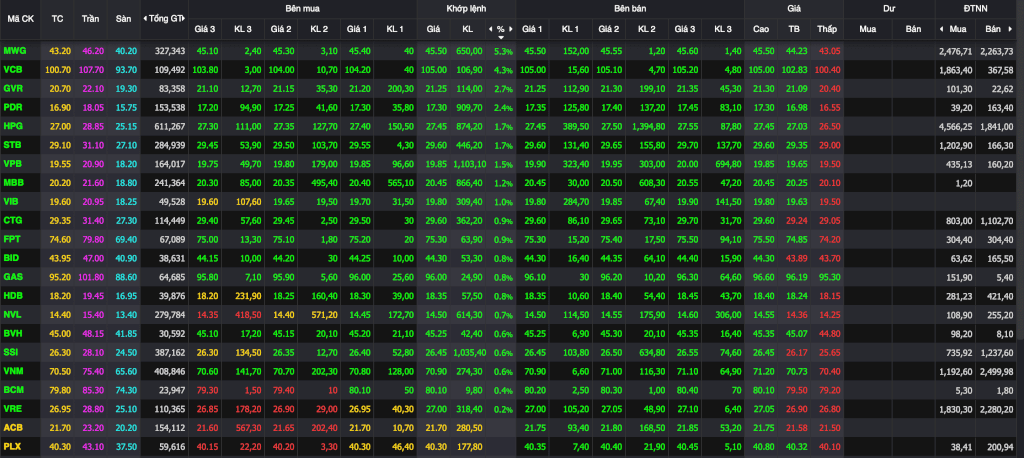Open the BVH stock ticker

point(12,334)
